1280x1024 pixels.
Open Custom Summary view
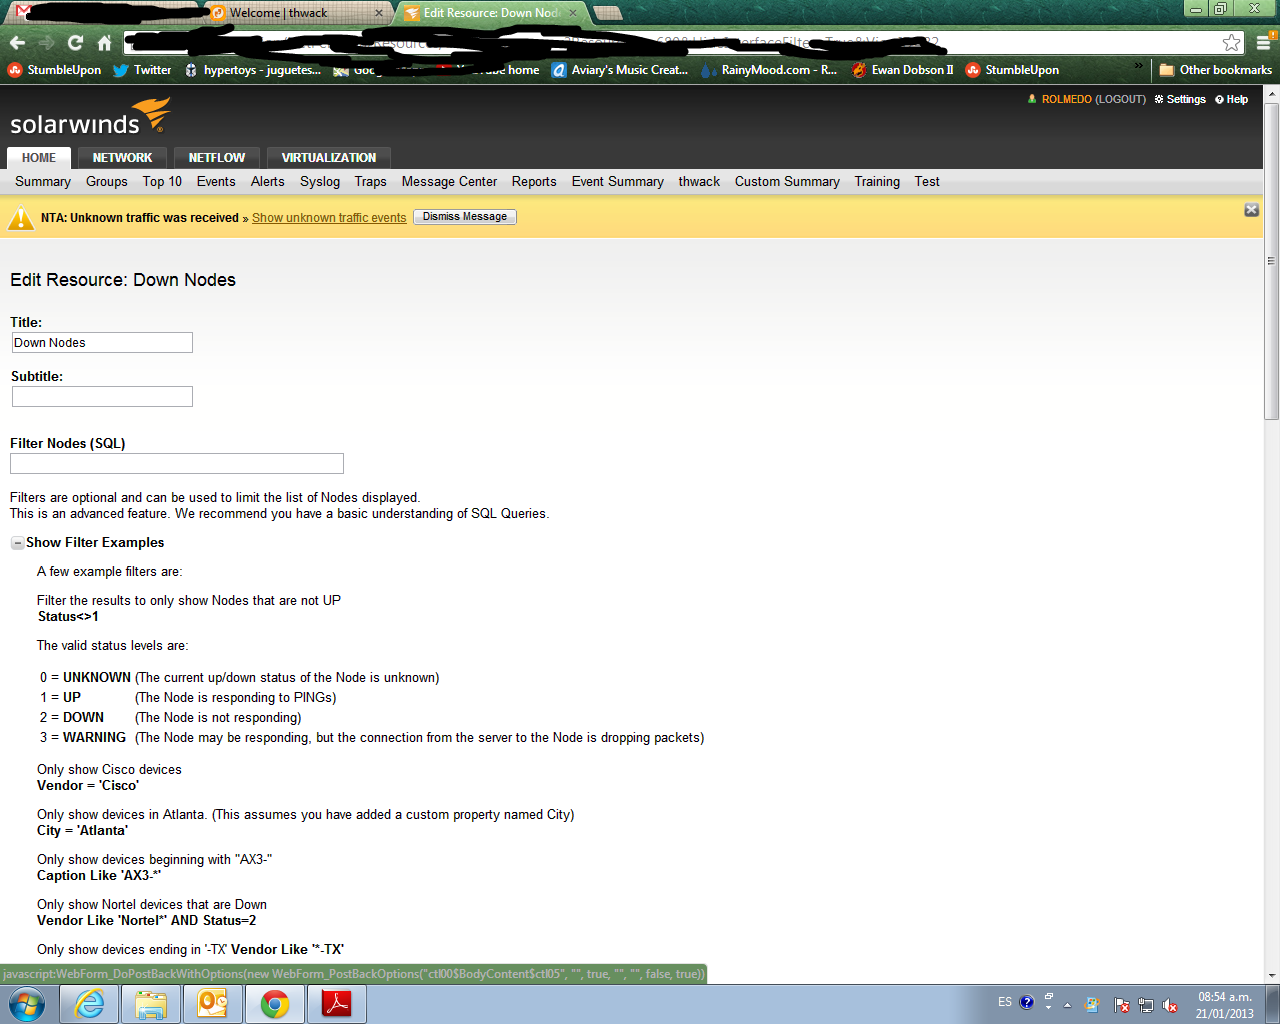click(x=787, y=182)
